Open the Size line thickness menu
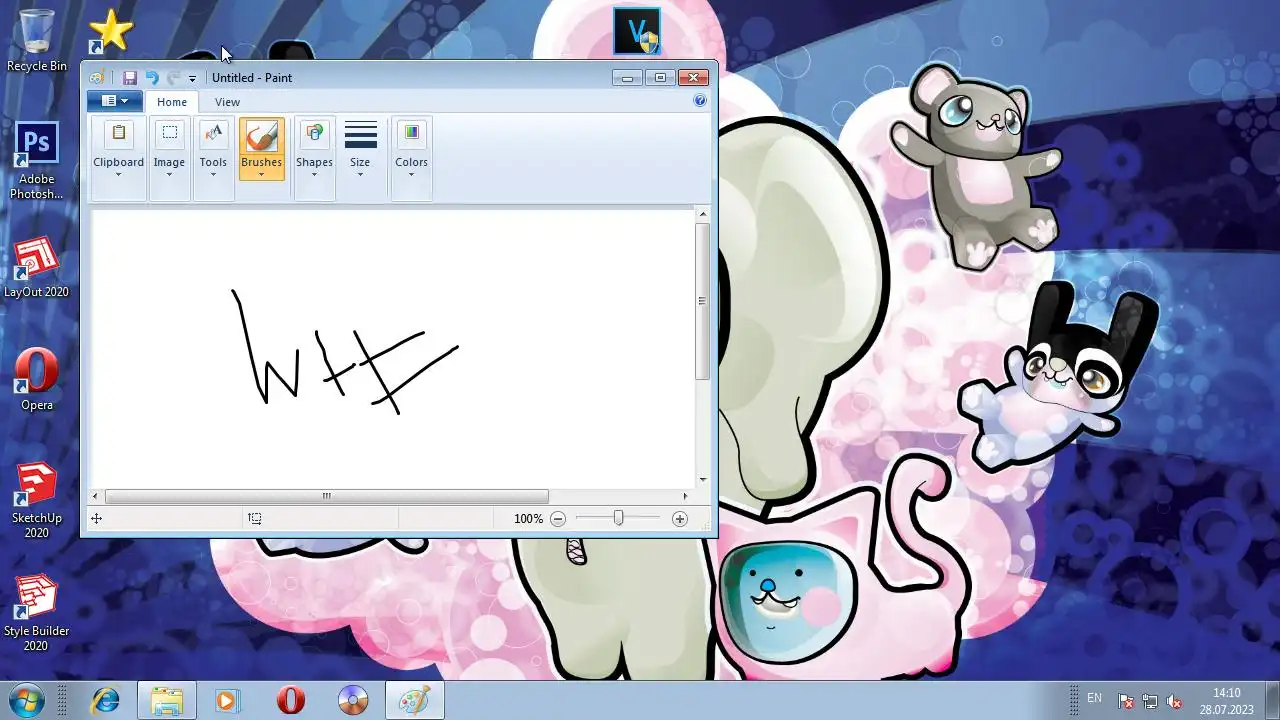This screenshot has height=720, width=1280. pyautogui.click(x=360, y=149)
